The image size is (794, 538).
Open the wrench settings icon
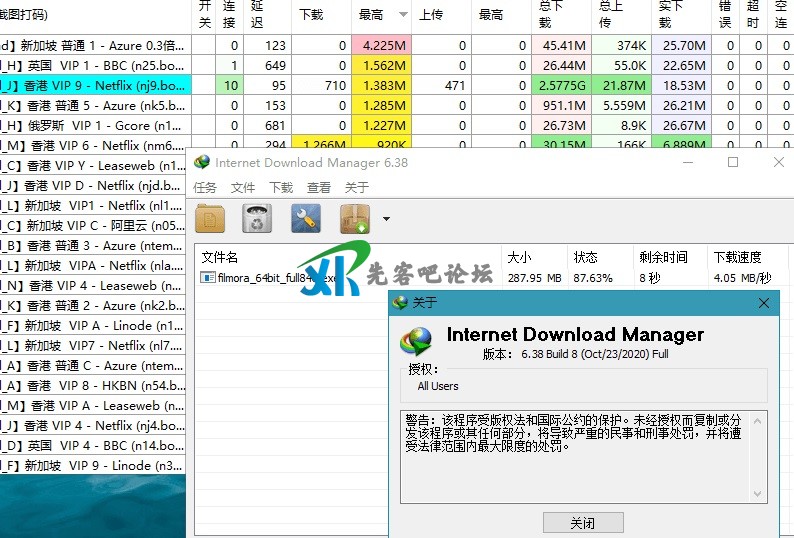(x=305, y=218)
